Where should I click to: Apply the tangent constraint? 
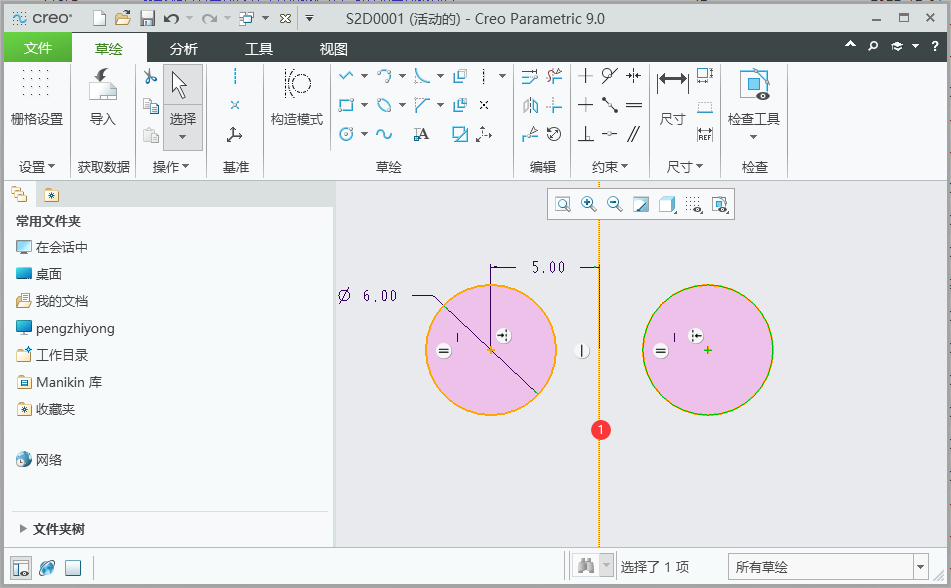610,76
